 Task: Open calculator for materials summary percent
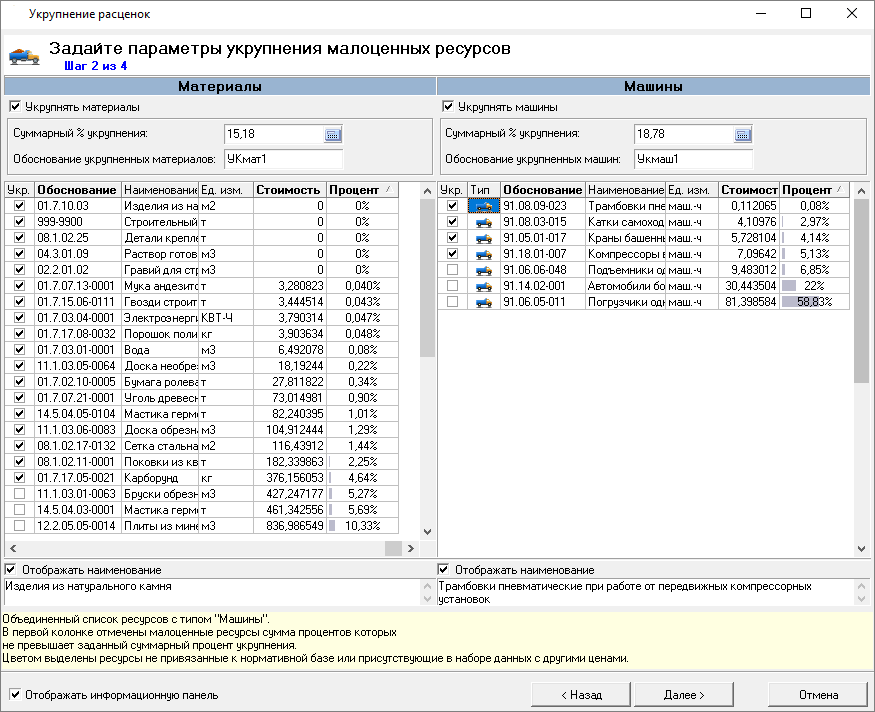pyautogui.click(x=334, y=134)
